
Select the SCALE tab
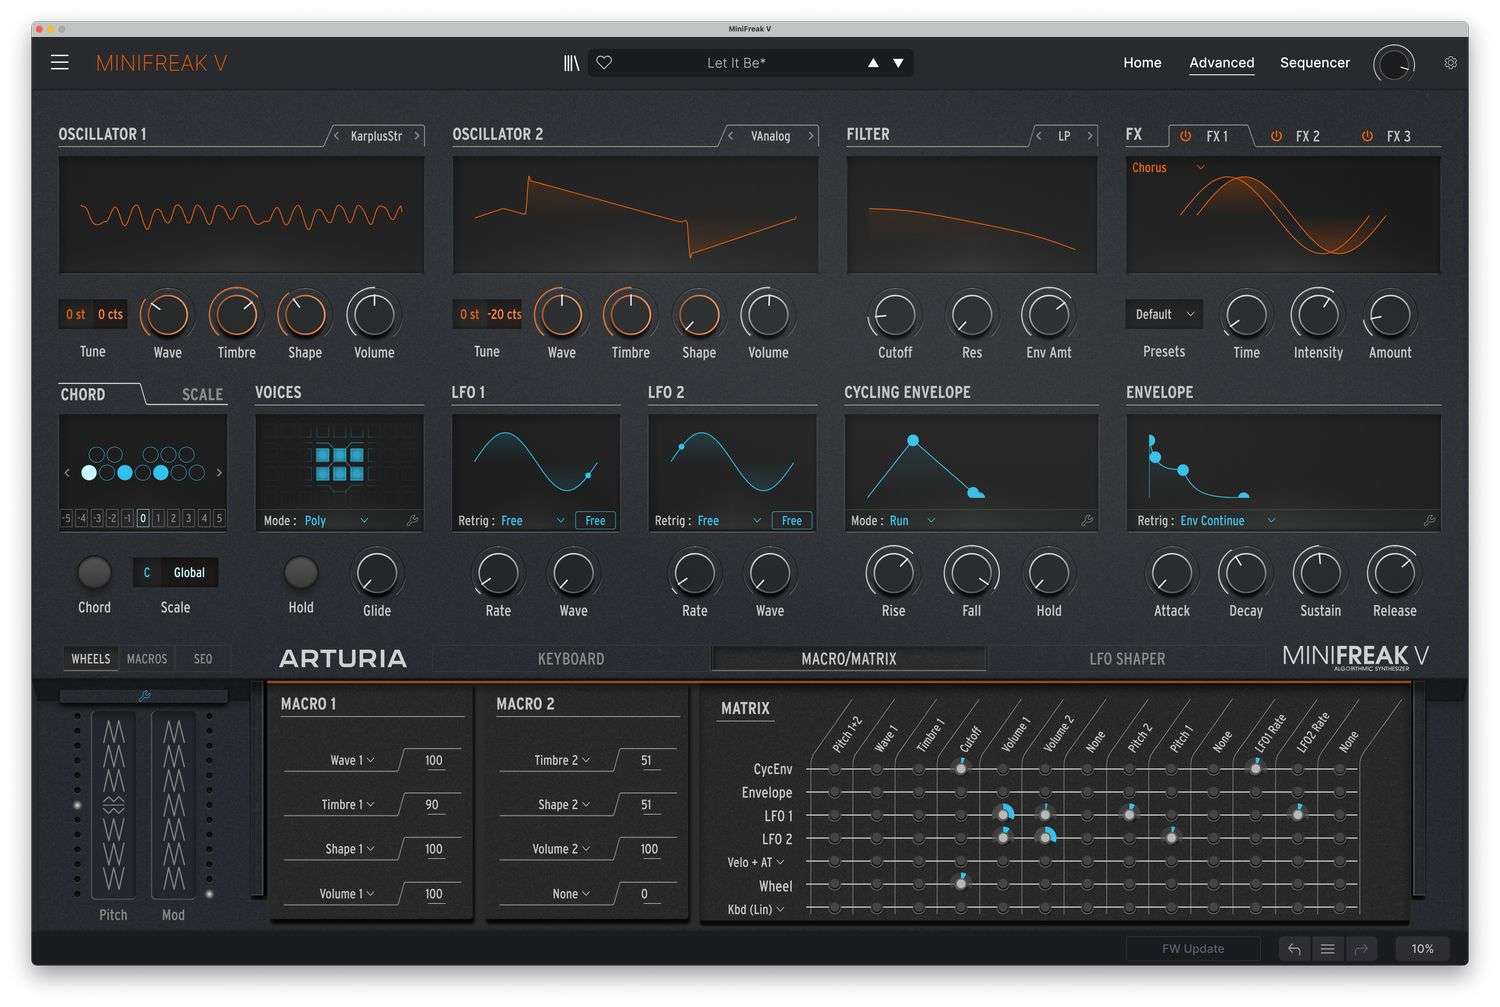202,394
